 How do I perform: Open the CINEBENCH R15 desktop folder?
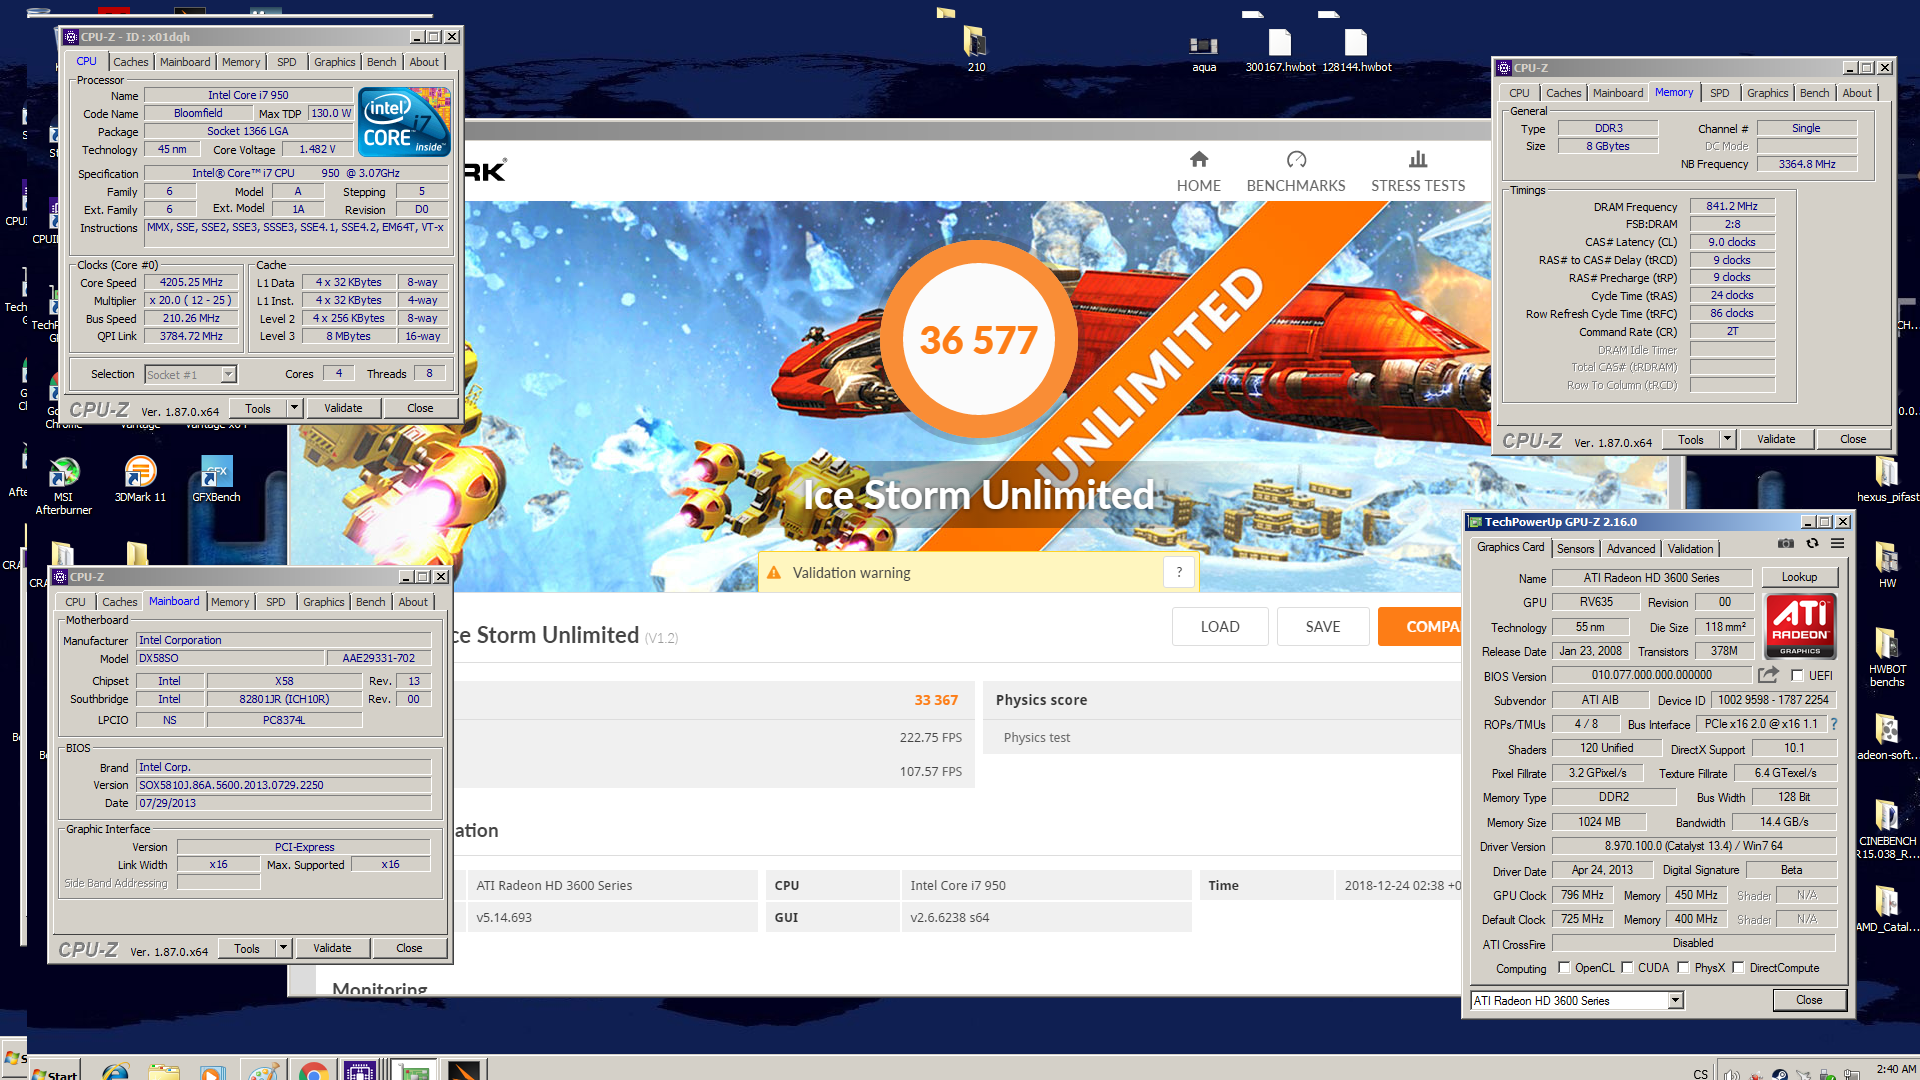tap(1887, 830)
